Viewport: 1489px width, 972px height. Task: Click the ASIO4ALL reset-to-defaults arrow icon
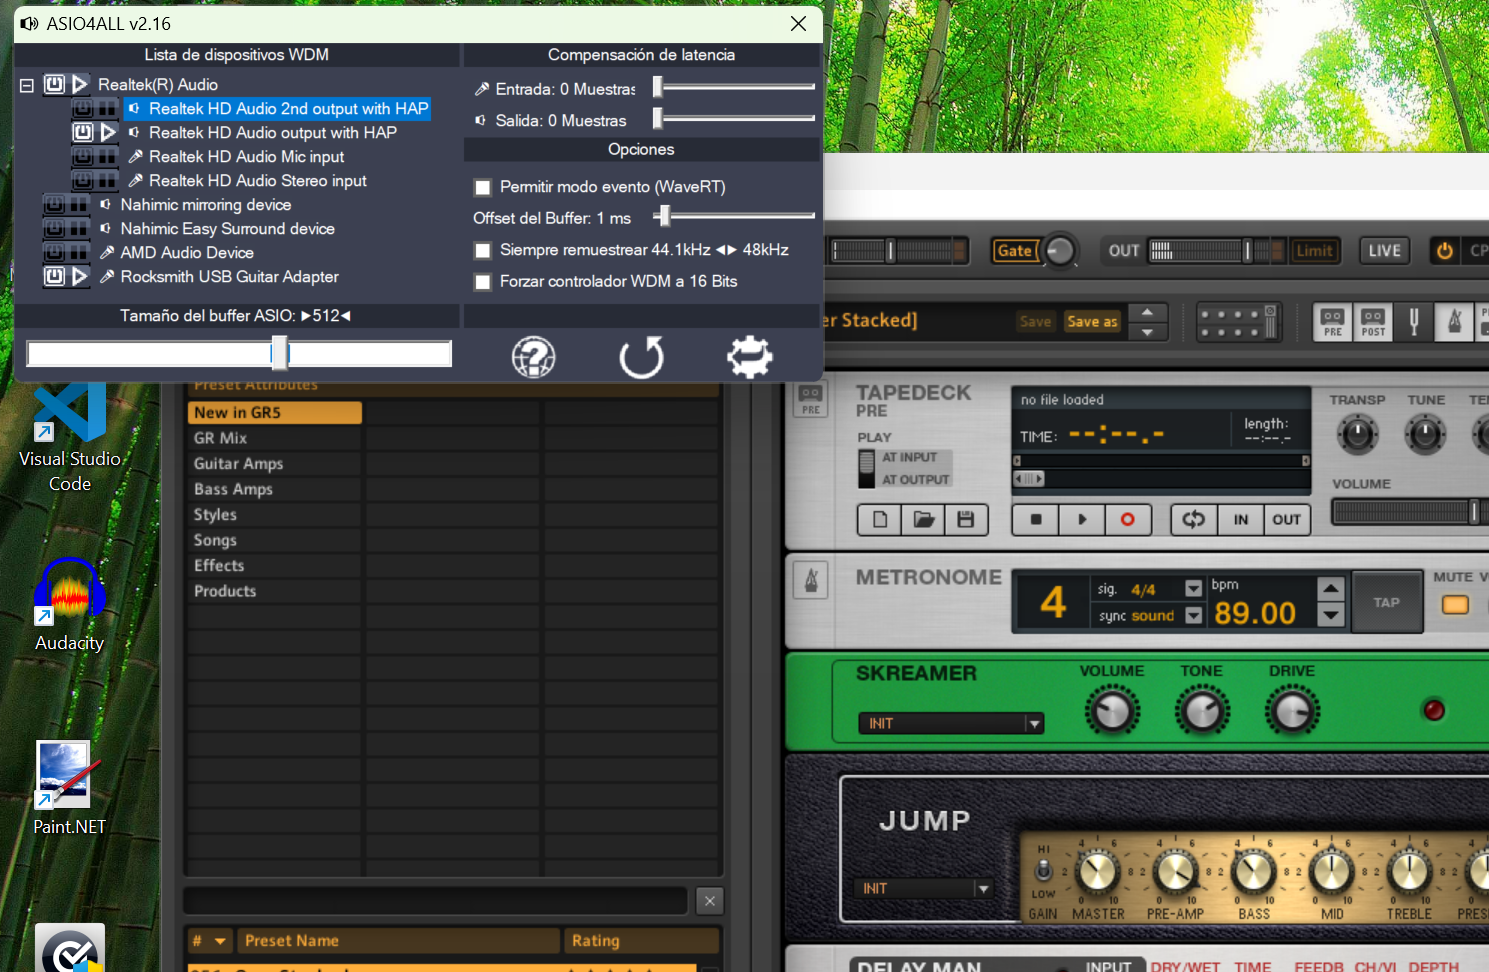pyautogui.click(x=641, y=357)
